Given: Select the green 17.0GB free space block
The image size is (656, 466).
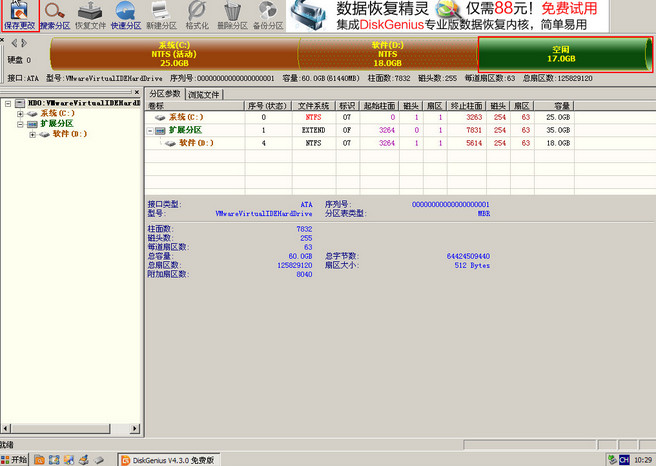Looking at the screenshot, I should pyautogui.click(x=564, y=54).
